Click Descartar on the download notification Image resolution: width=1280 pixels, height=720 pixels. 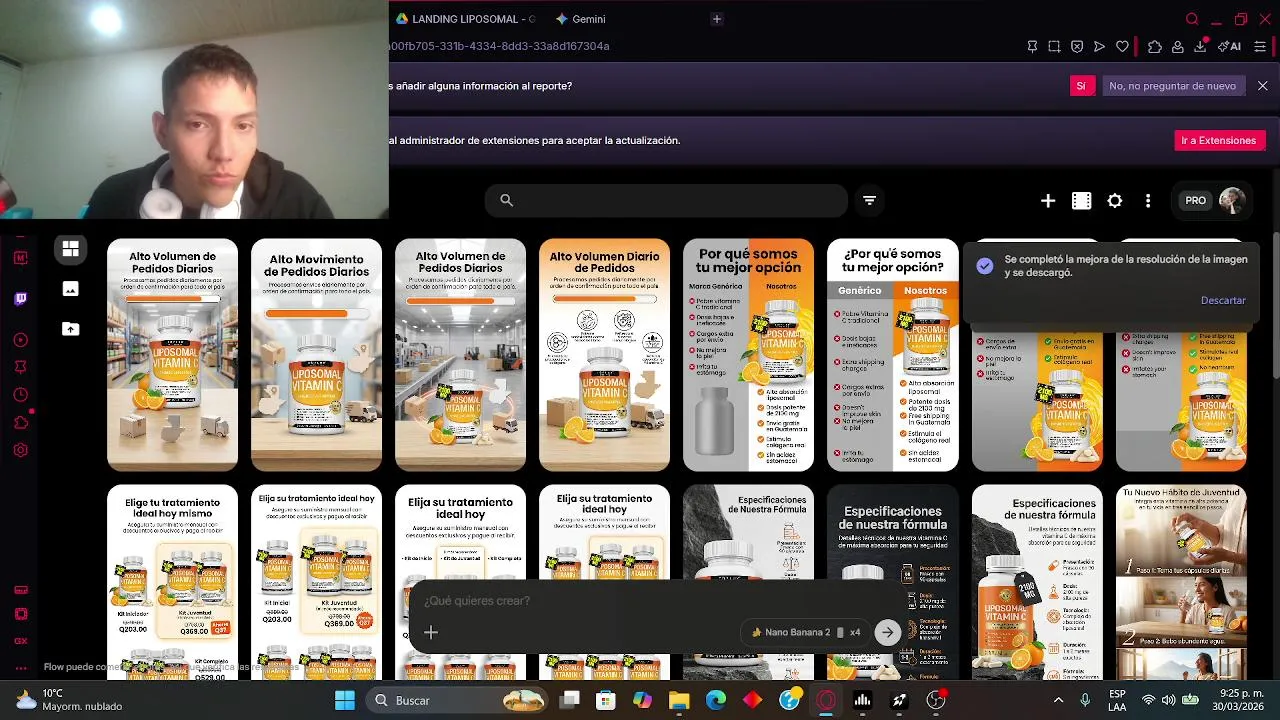[1223, 300]
